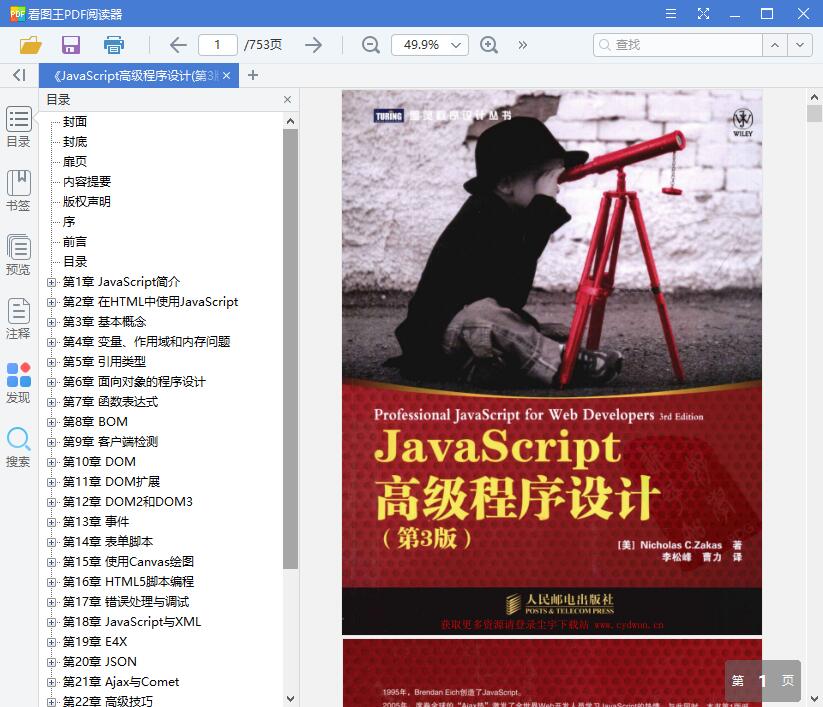Open chapter 第18章 JavaScript与XML

coord(132,622)
